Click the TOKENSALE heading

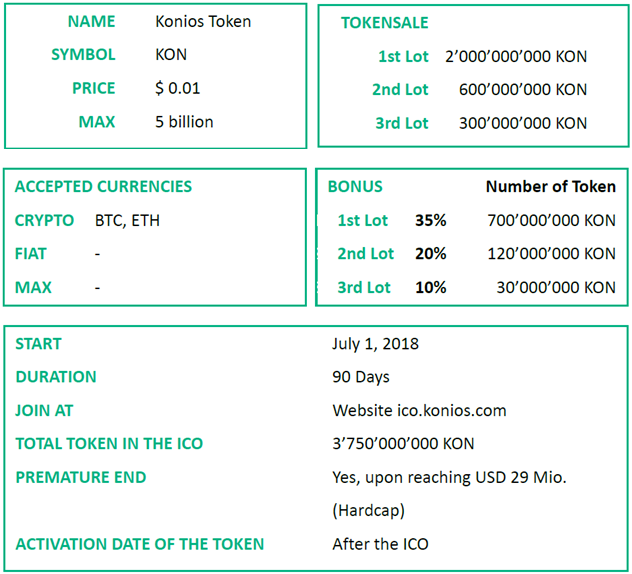pos(384,23)
